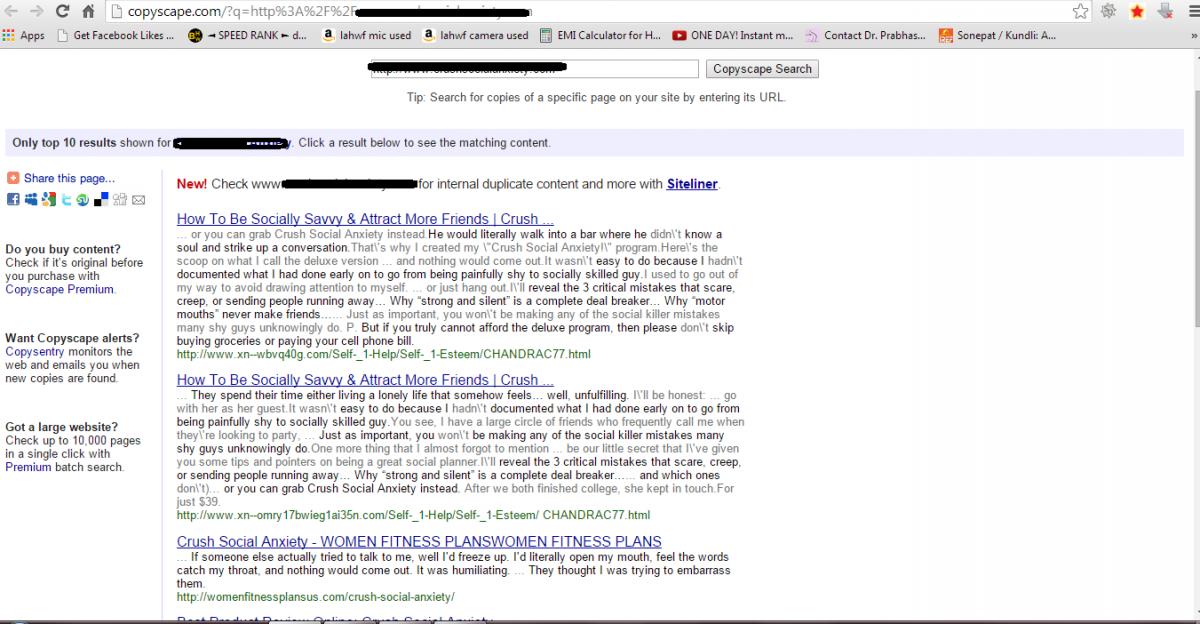The image size is (1200, 624).
Task: Click the Copyscape Search button
Action: [762, 69]
